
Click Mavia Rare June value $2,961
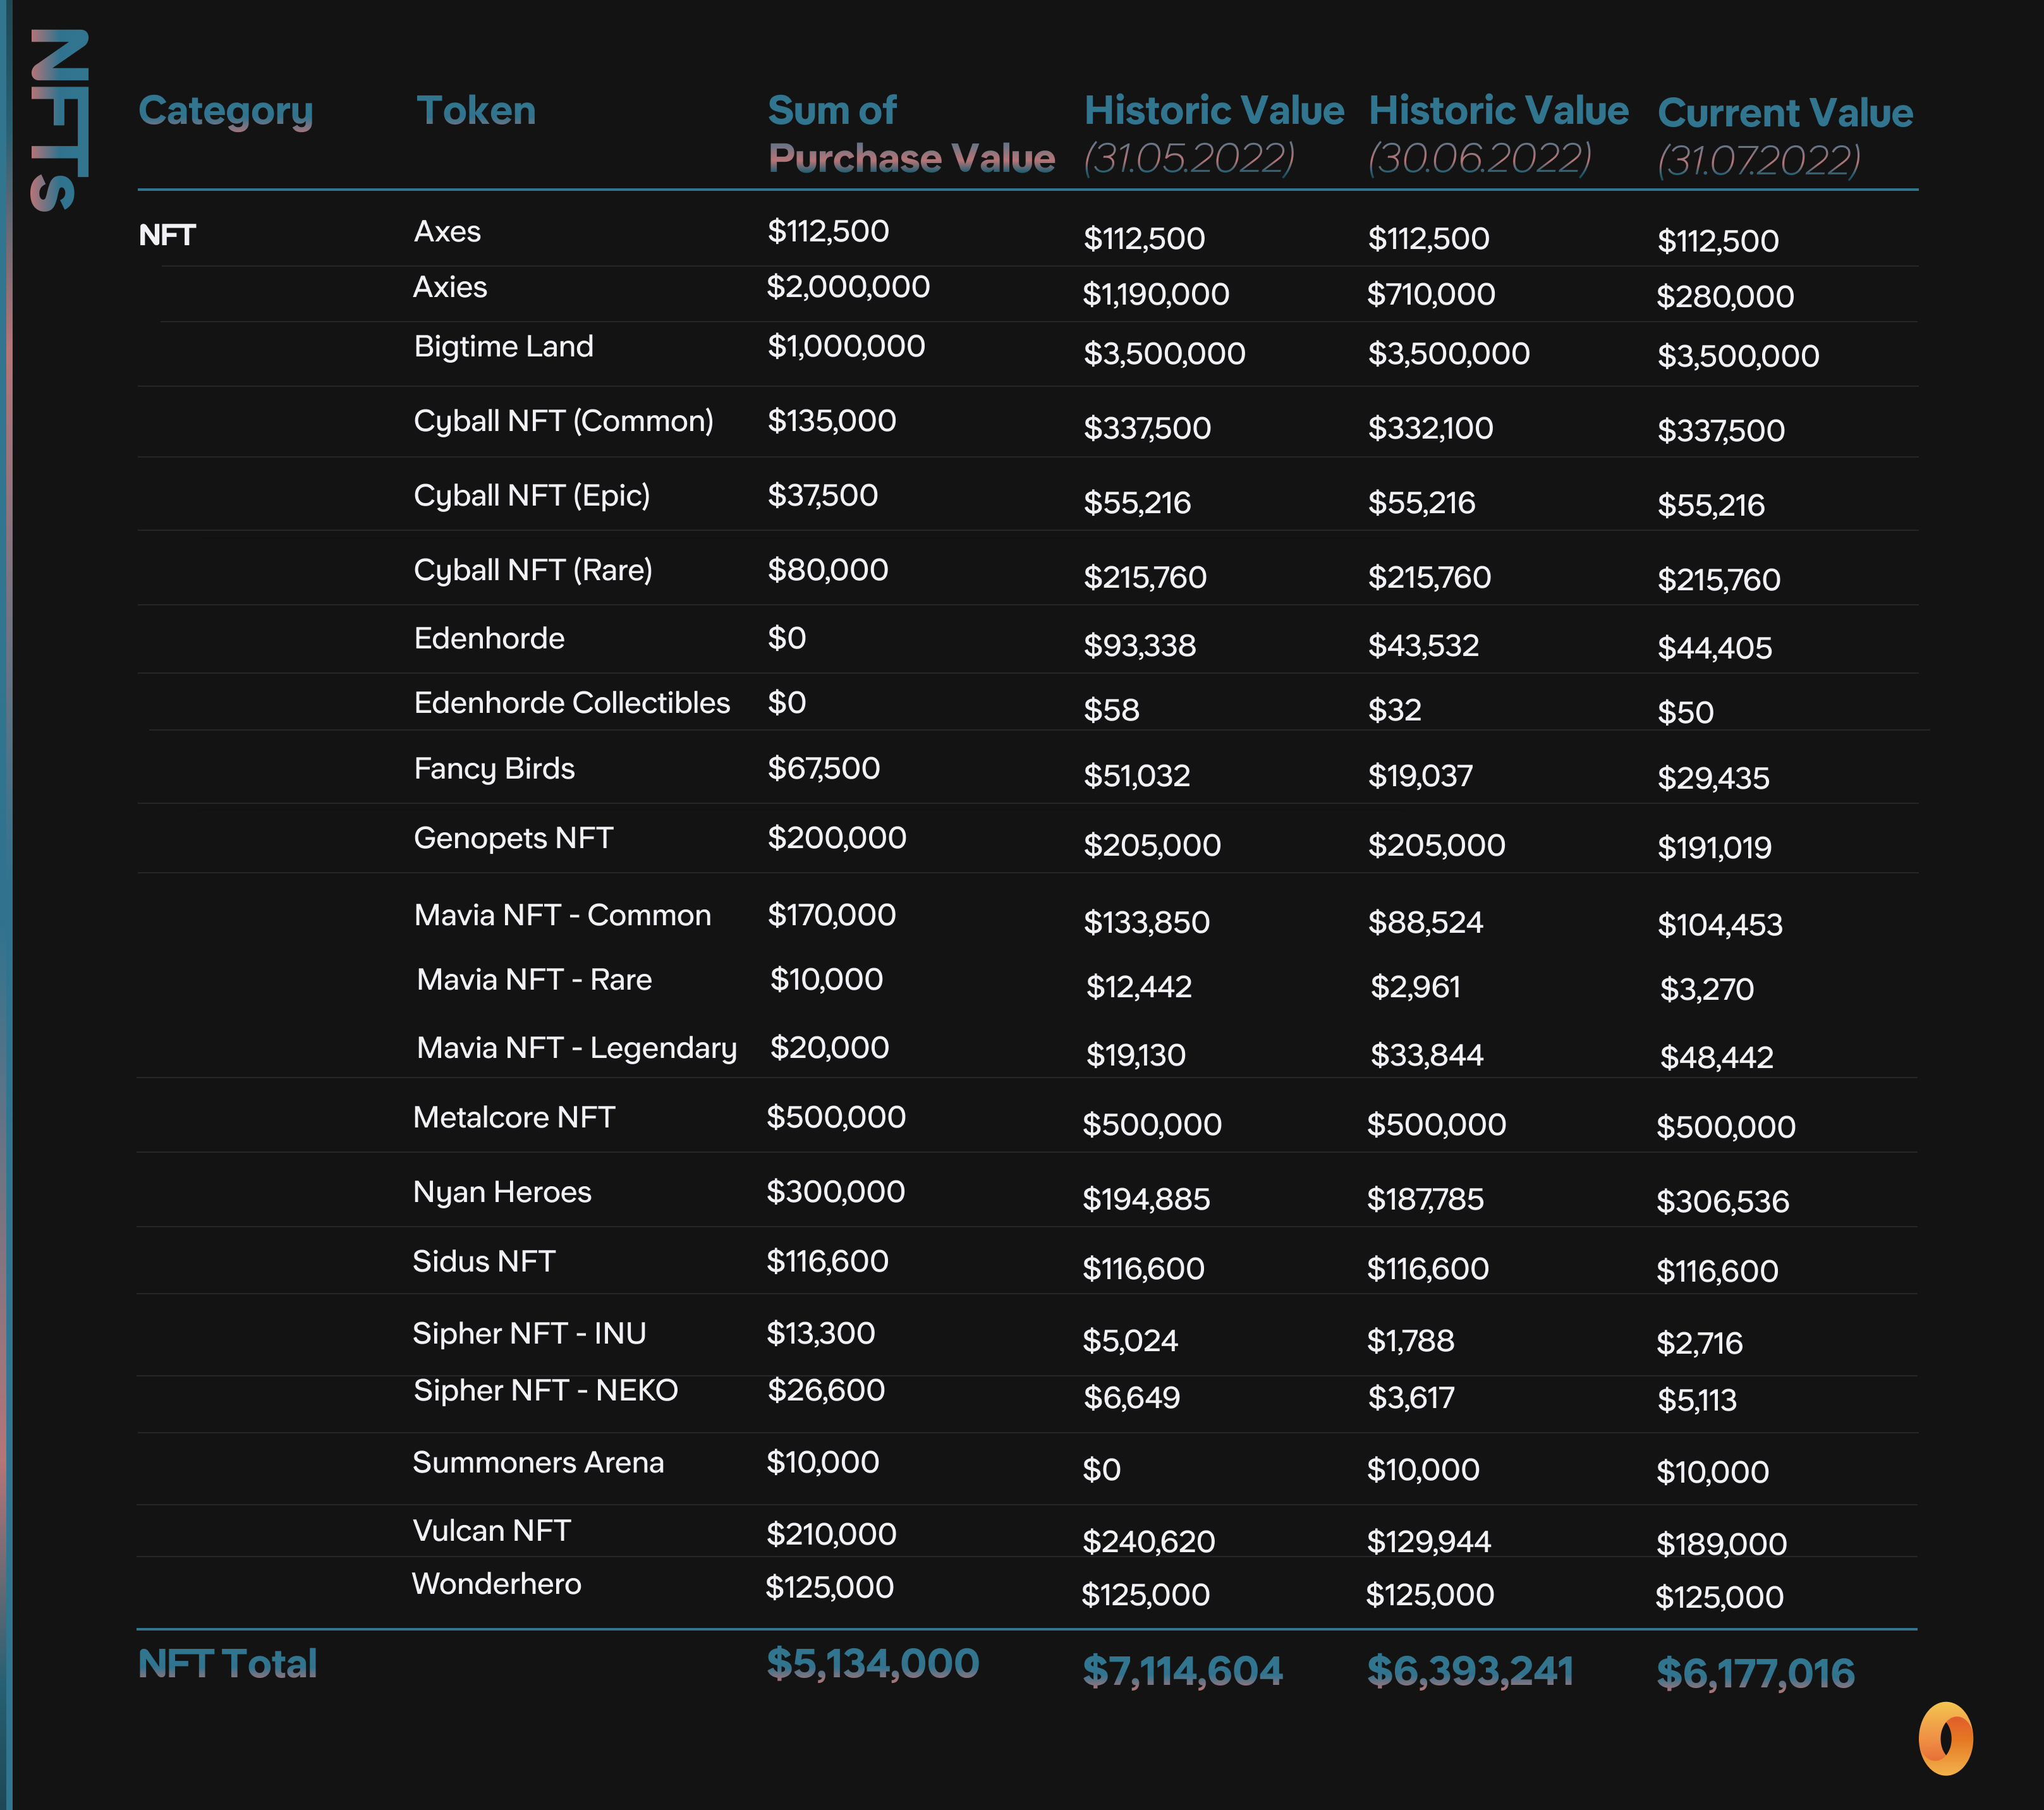pyautogui.click(x=1415, y=987)
